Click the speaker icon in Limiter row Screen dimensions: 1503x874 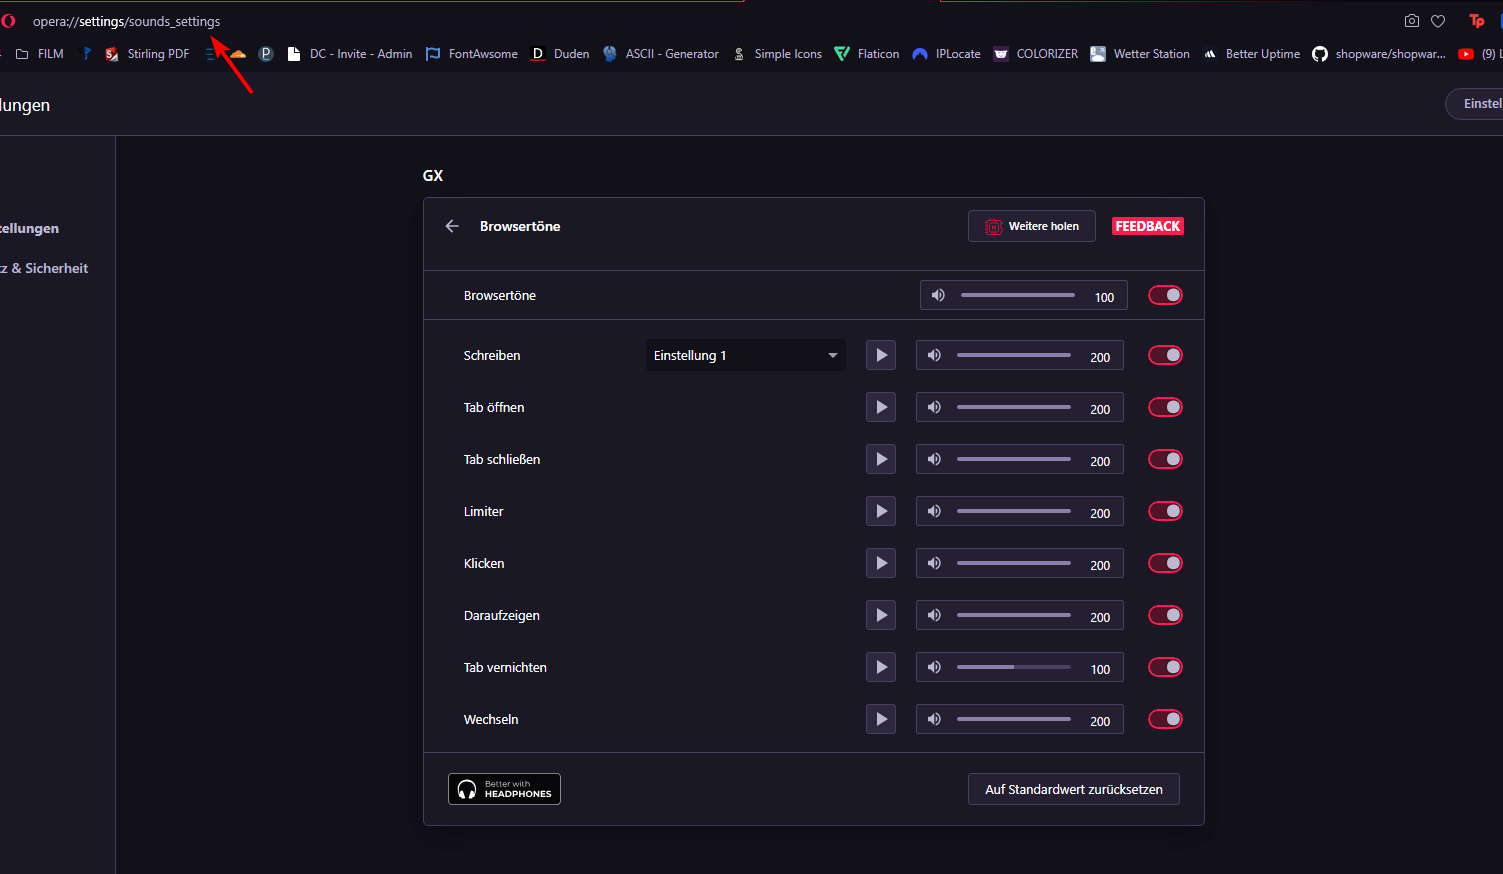pos(934,511)
